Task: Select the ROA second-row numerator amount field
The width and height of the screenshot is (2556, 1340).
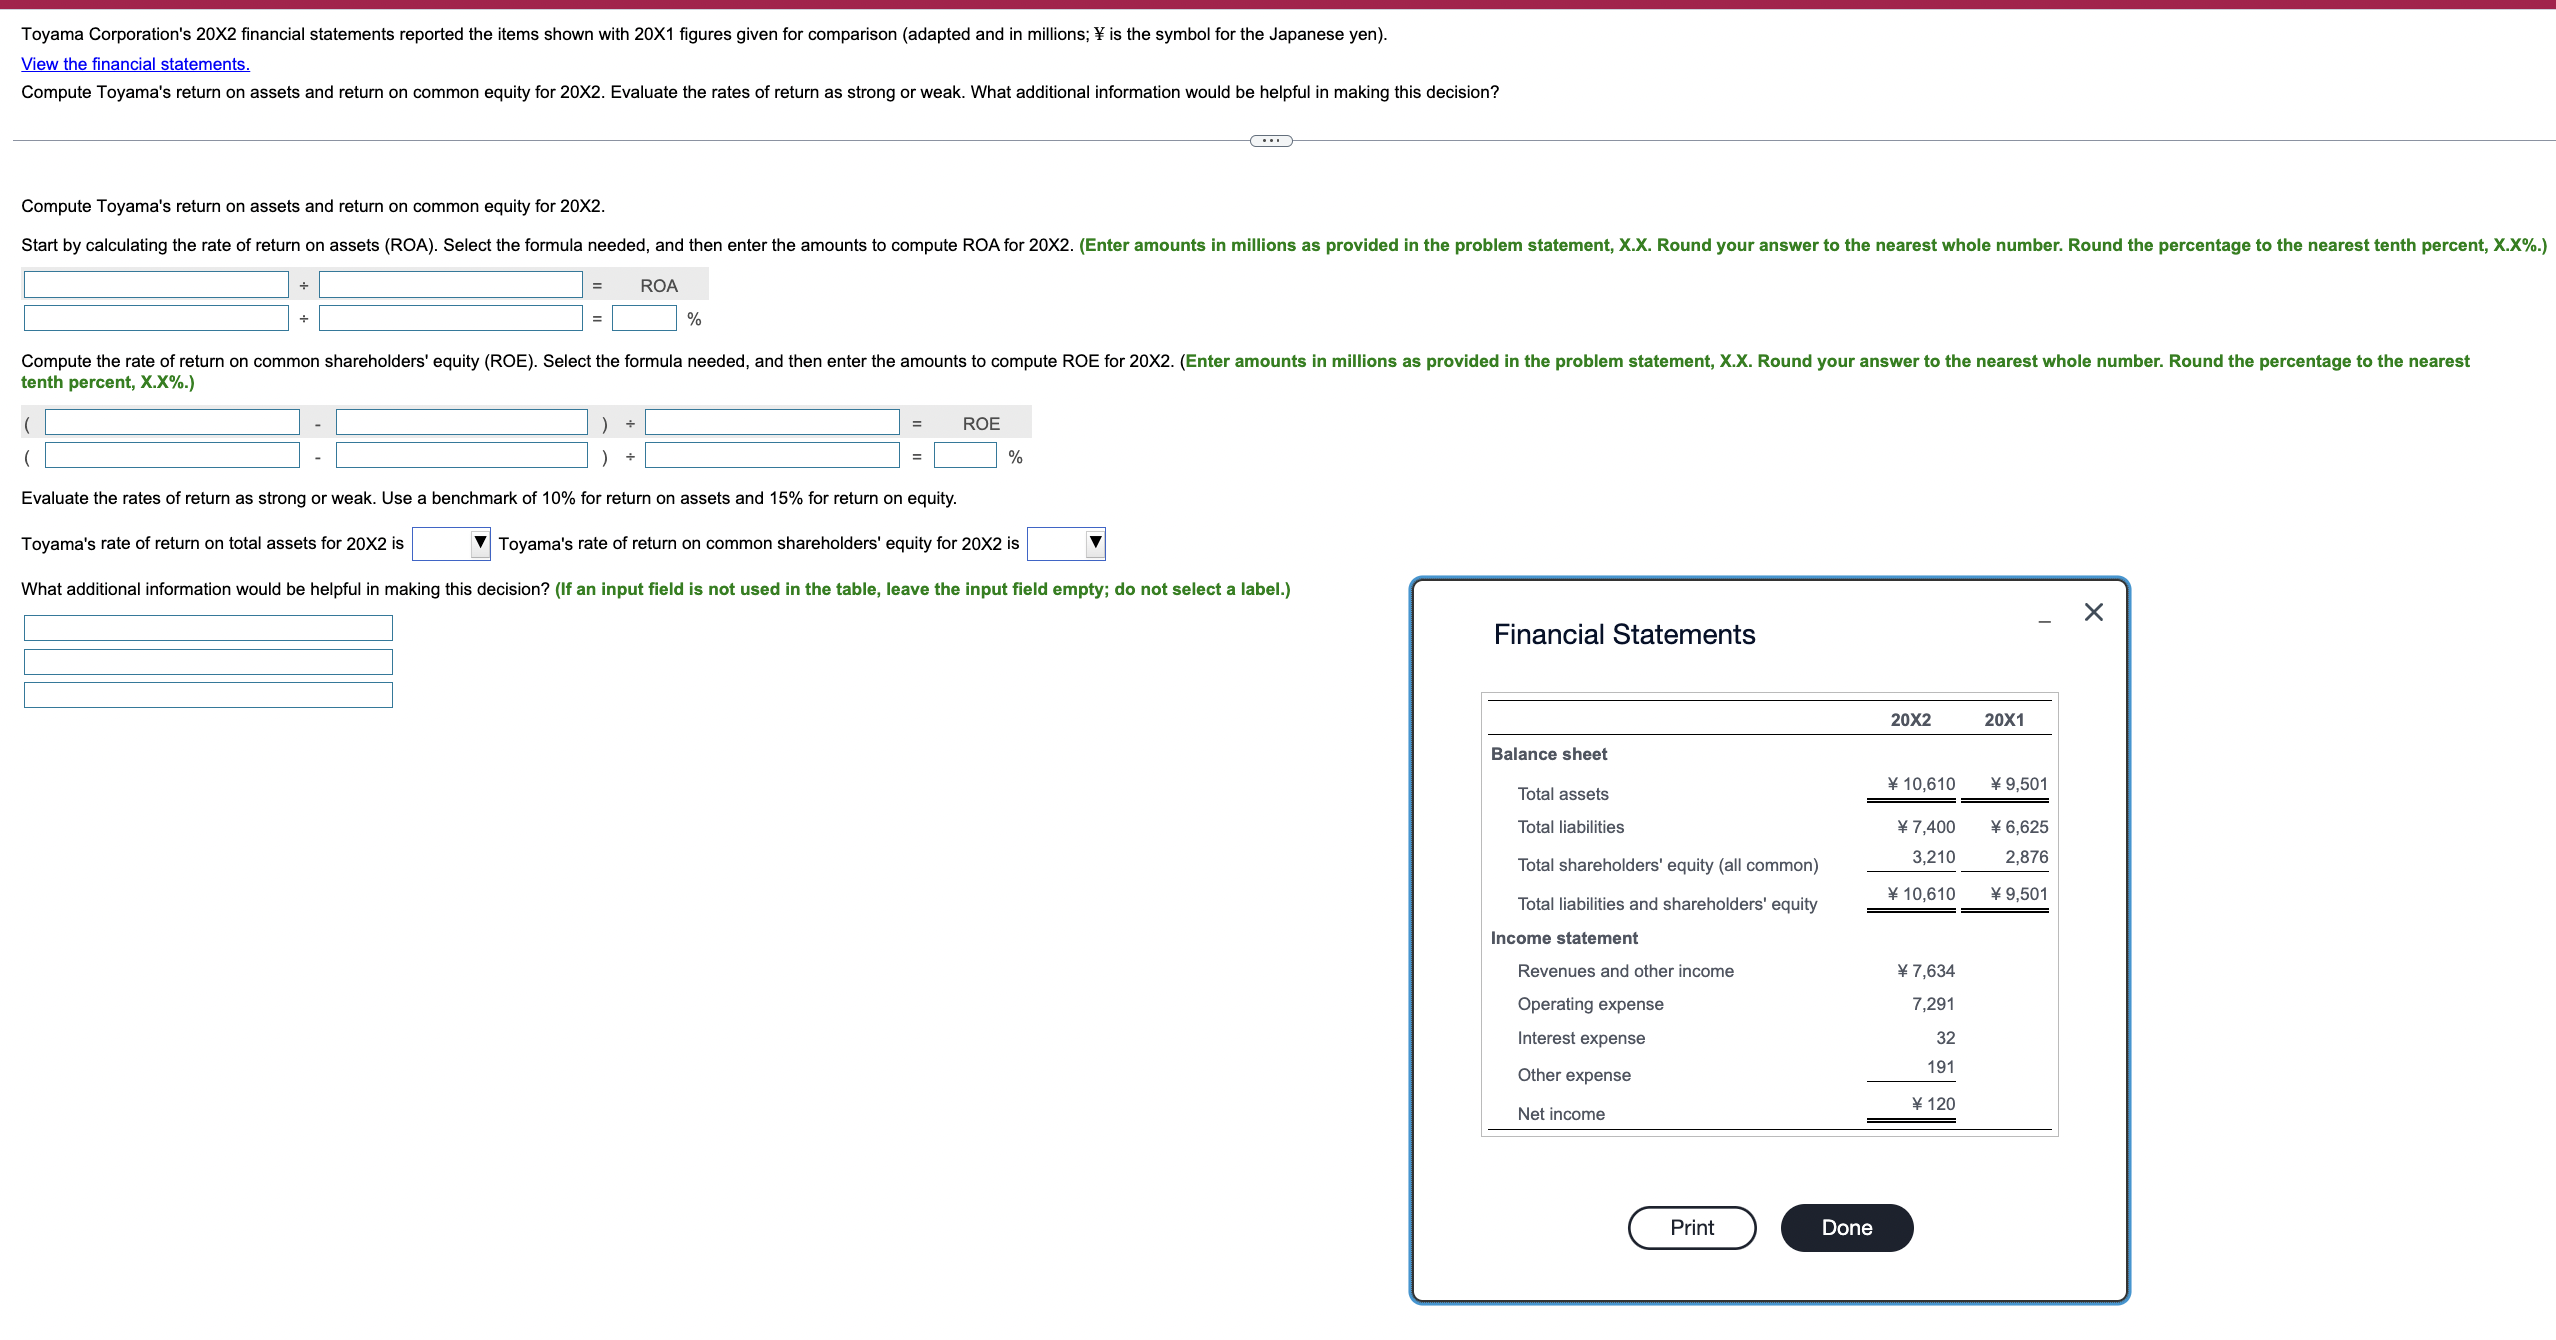Action: tap(155, 318)
